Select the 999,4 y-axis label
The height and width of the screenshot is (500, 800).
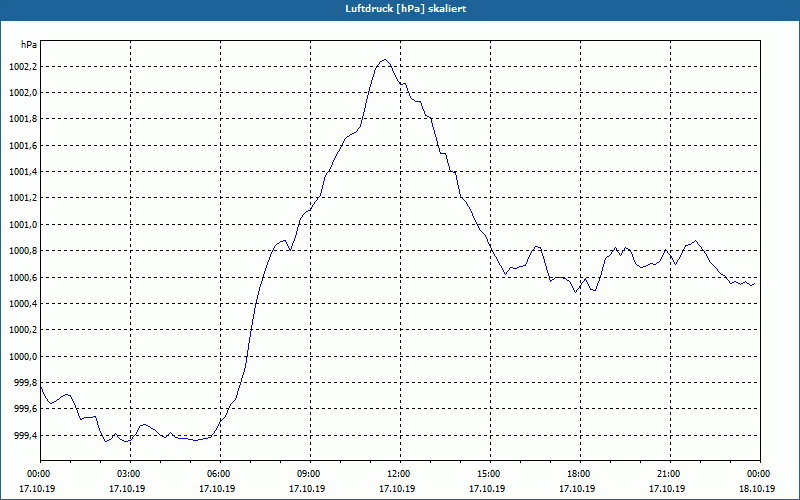25,436
